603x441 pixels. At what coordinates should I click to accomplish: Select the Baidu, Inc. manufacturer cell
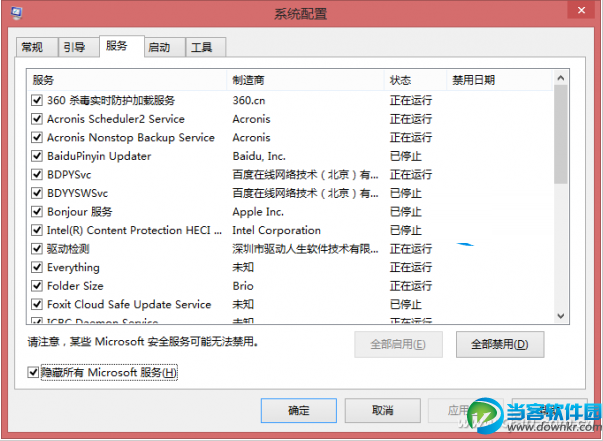(259, 156)
